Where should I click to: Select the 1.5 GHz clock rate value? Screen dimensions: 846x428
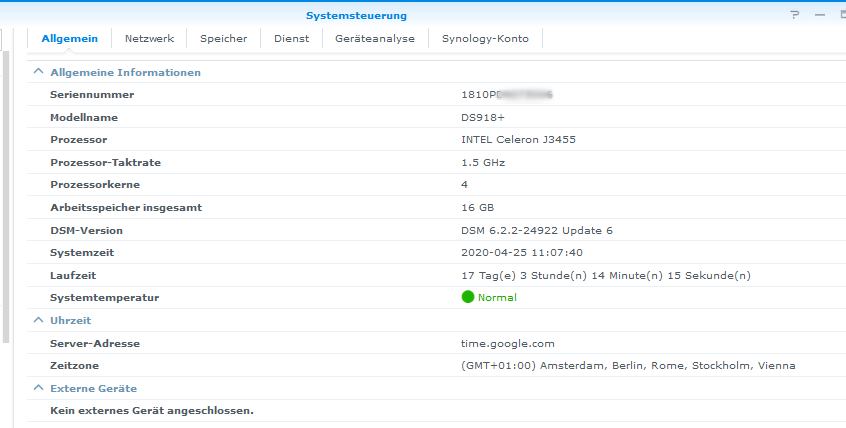coord(483,162)
